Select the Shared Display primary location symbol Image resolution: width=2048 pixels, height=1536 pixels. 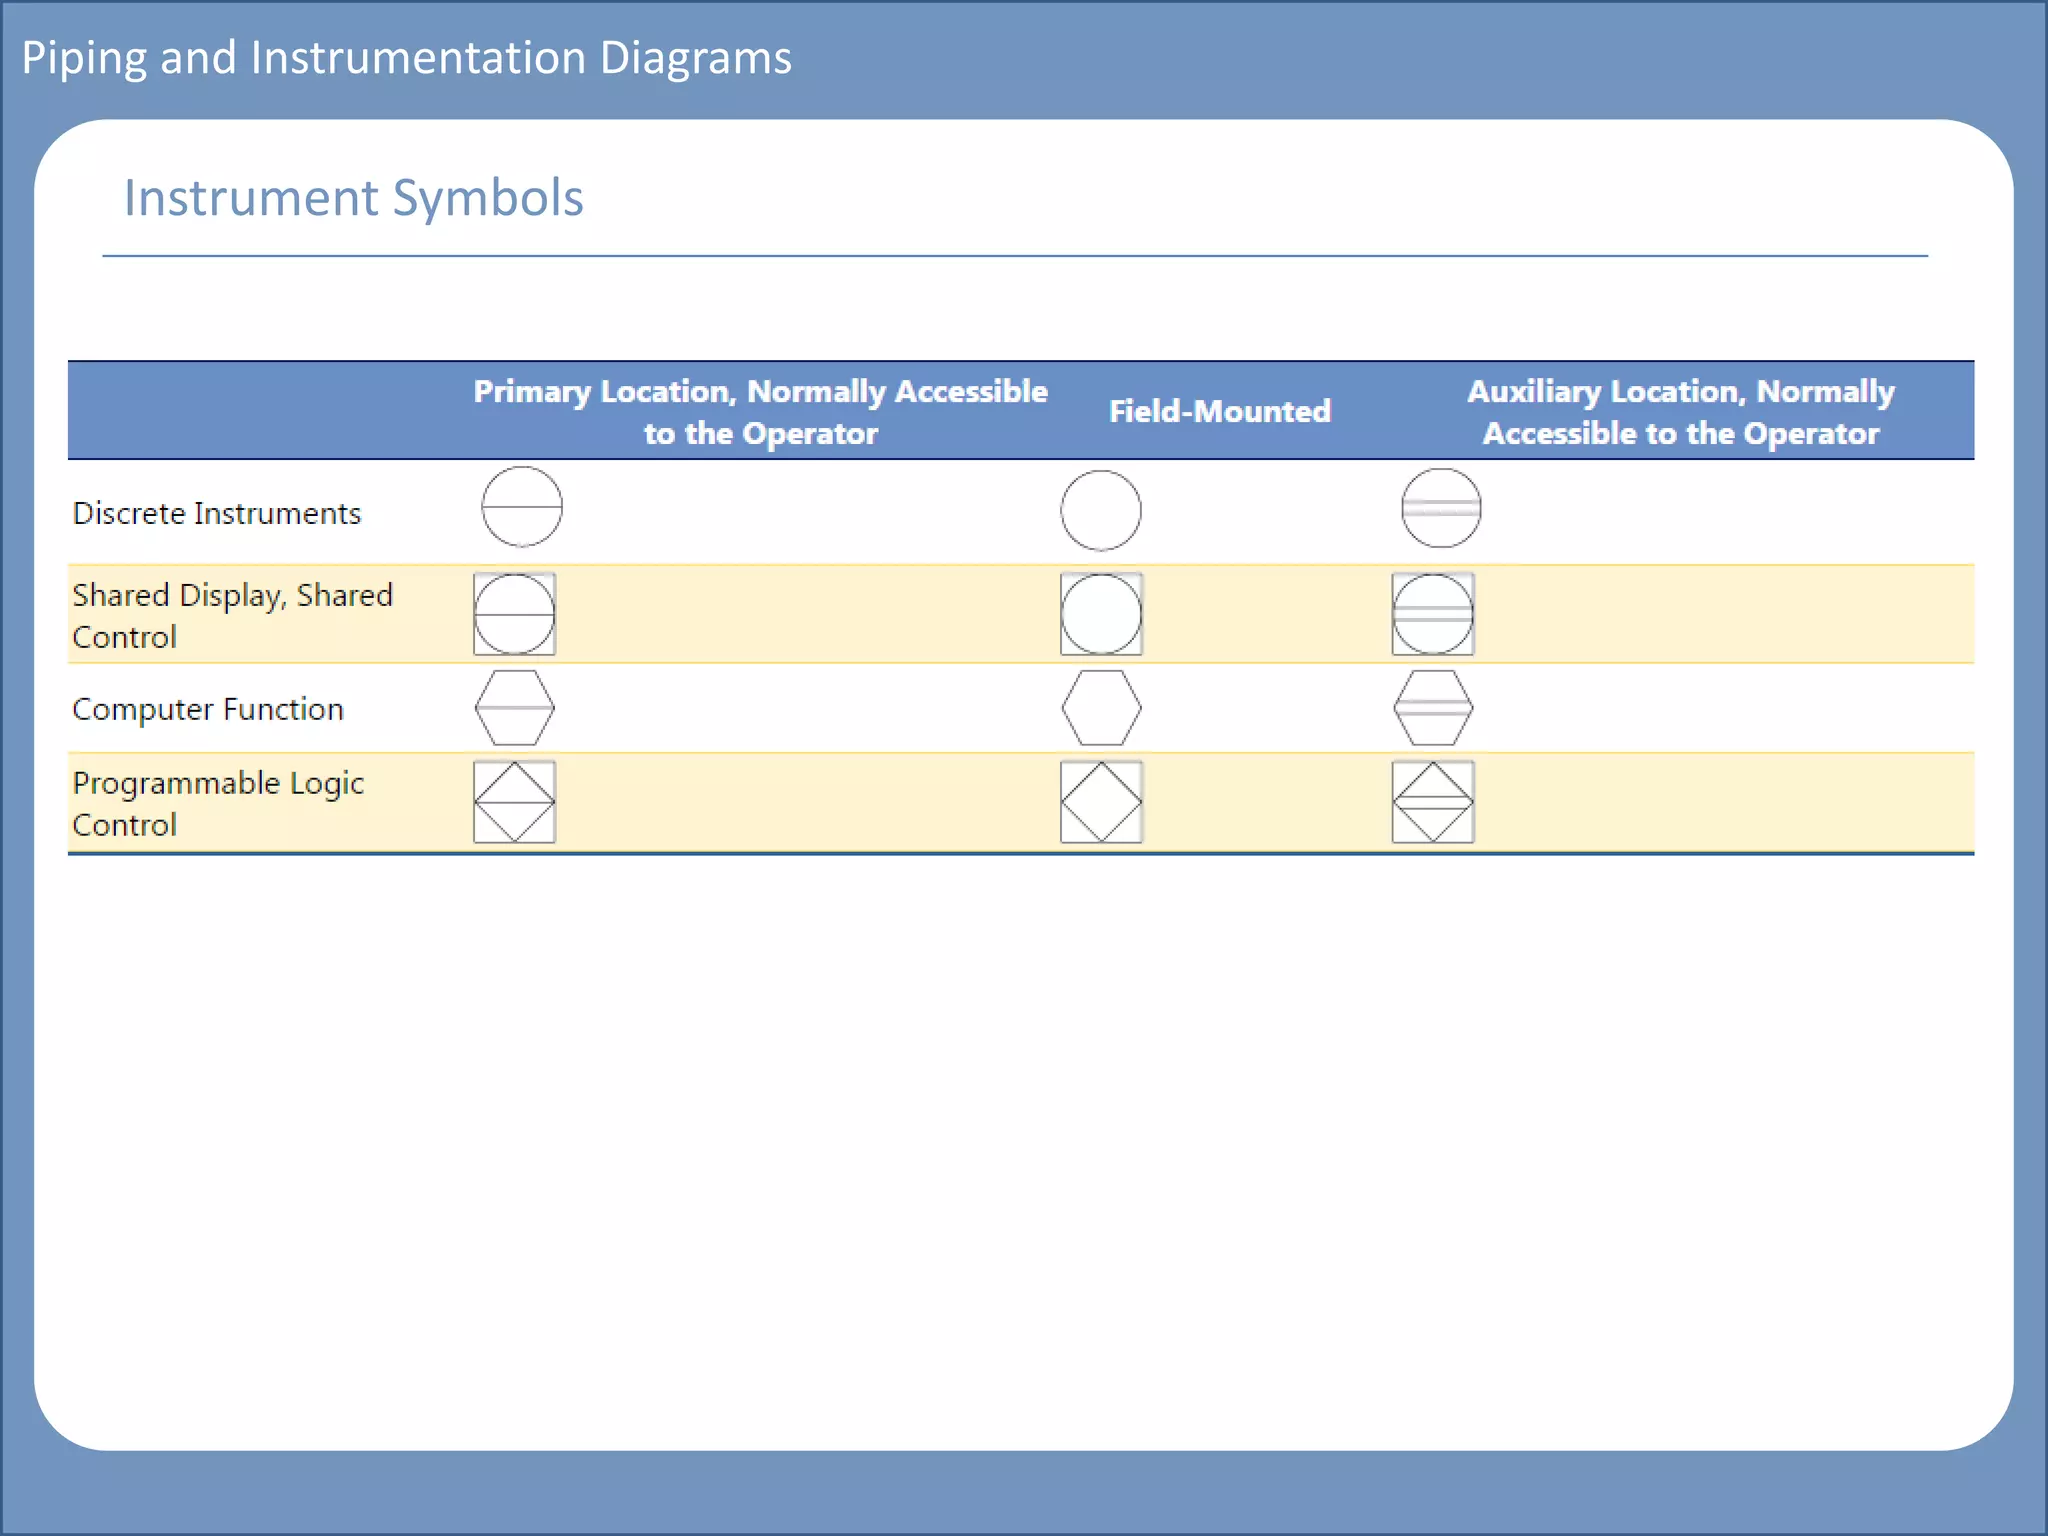[514, 614]
